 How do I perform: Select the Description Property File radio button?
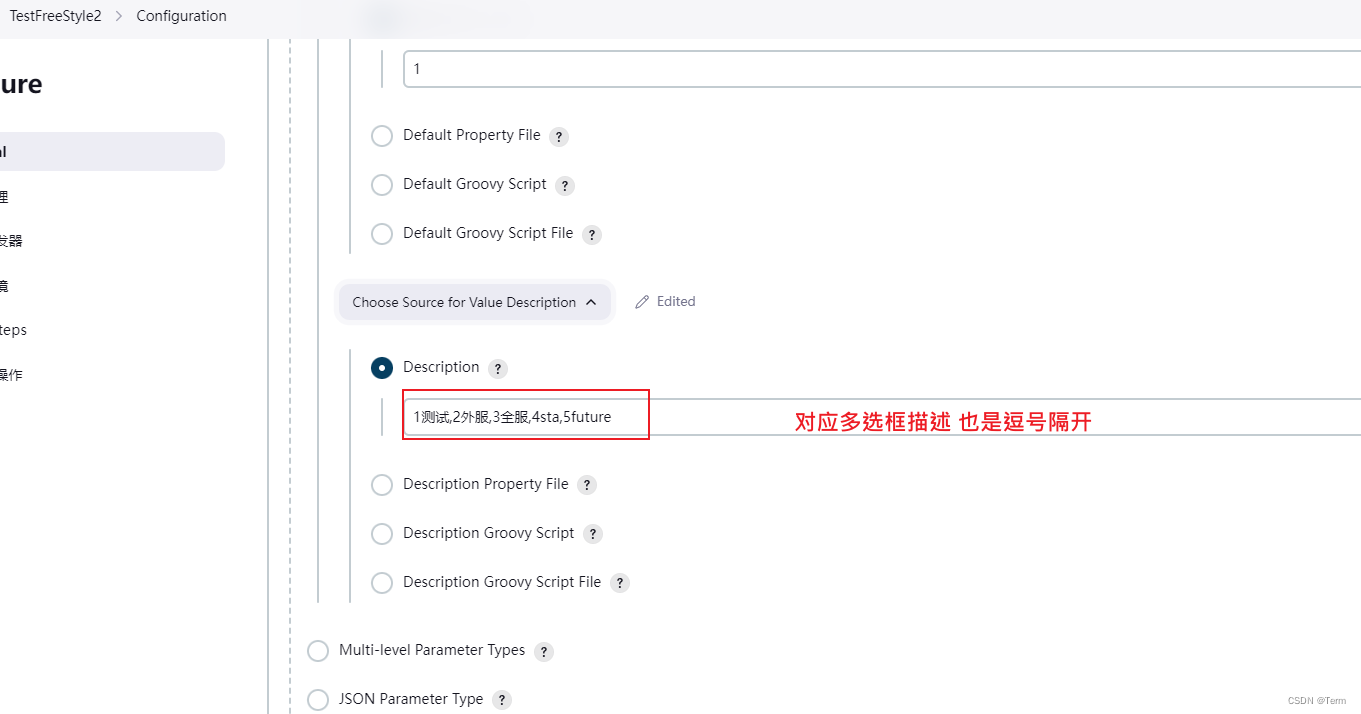click(x=381, y=484)
